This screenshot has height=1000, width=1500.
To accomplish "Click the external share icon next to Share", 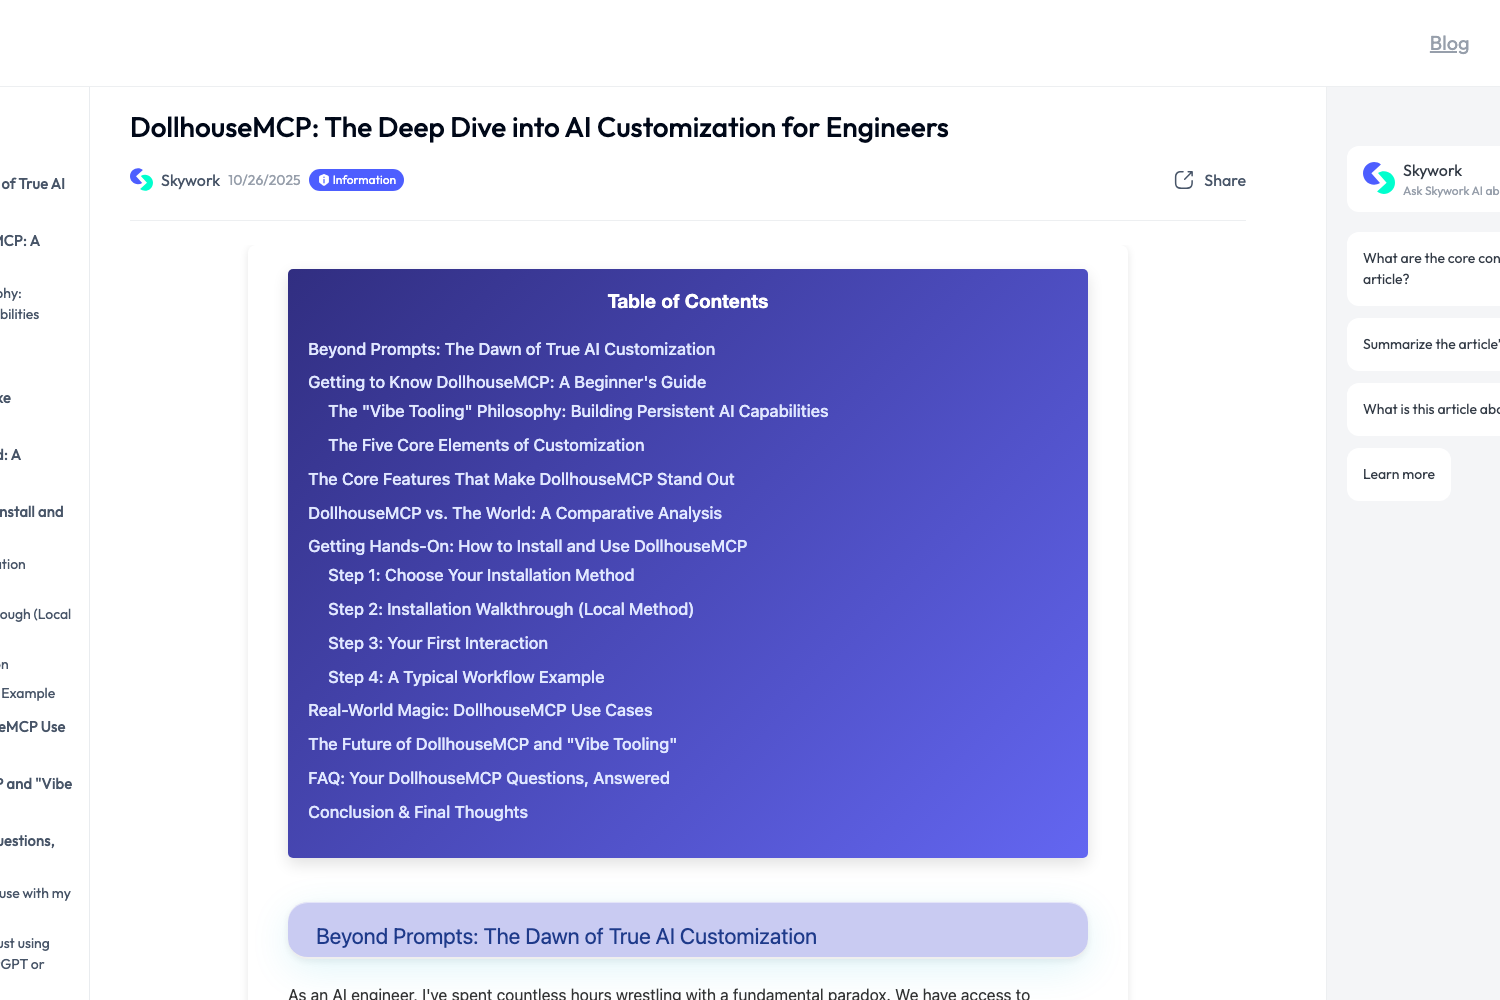I will pos(1182,180).
